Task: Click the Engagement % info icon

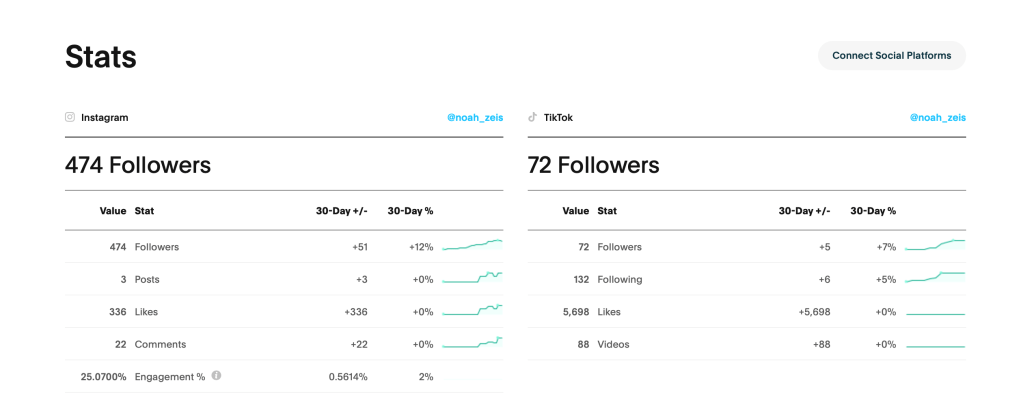Action: (x=216, y=376)
